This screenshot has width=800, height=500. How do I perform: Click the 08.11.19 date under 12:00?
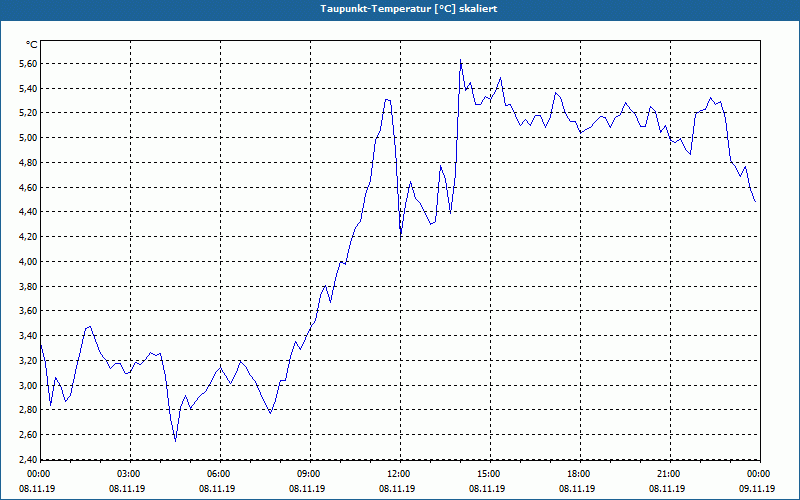(x=397, y=489)
